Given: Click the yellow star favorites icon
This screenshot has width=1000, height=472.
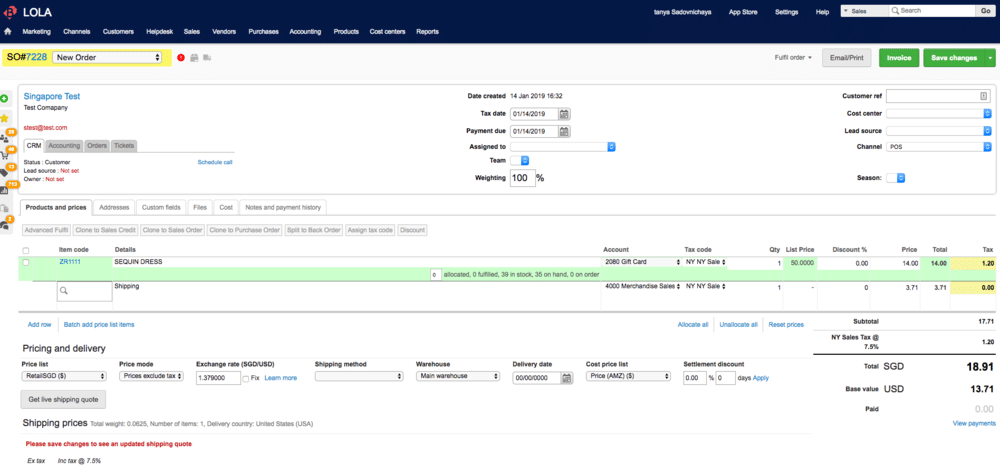Looking at the screenshot, I should [4, 118].
